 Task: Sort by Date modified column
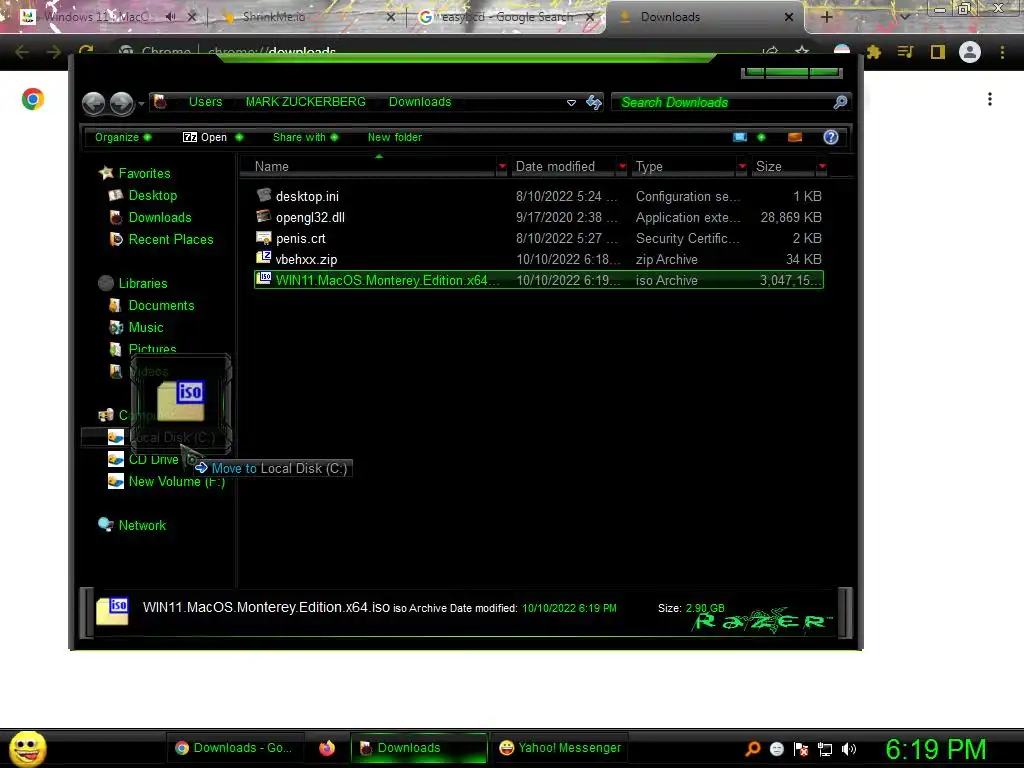coord(563,167)
